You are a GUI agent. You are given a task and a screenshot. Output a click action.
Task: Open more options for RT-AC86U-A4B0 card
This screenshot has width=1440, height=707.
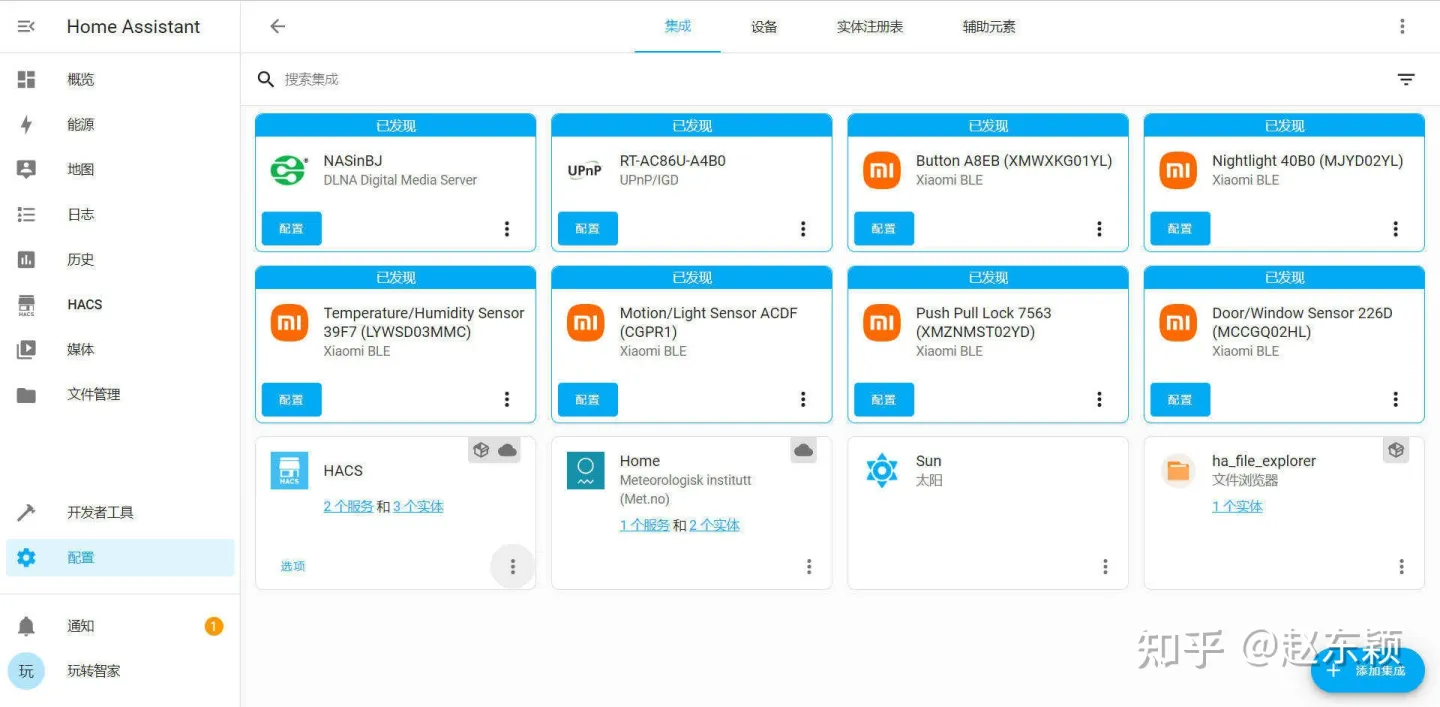pos(803,229)
